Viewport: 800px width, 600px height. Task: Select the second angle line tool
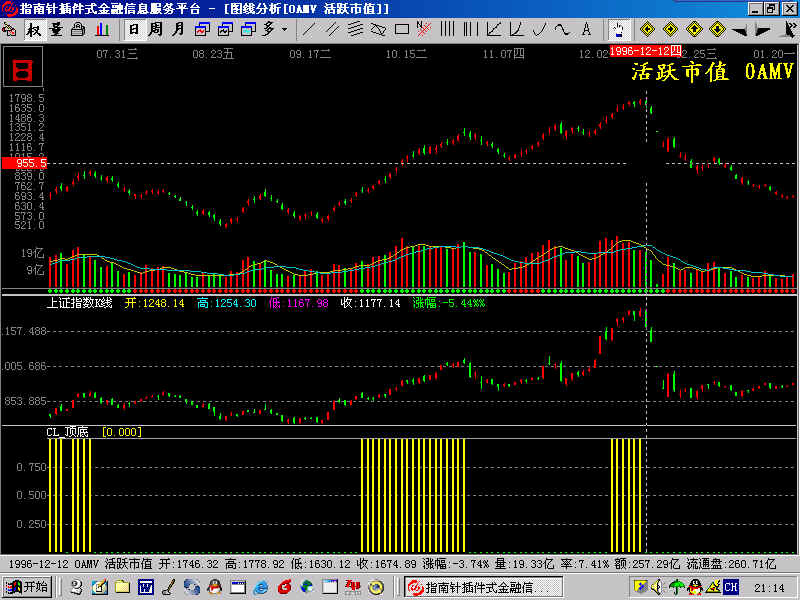tap(517, 30)
